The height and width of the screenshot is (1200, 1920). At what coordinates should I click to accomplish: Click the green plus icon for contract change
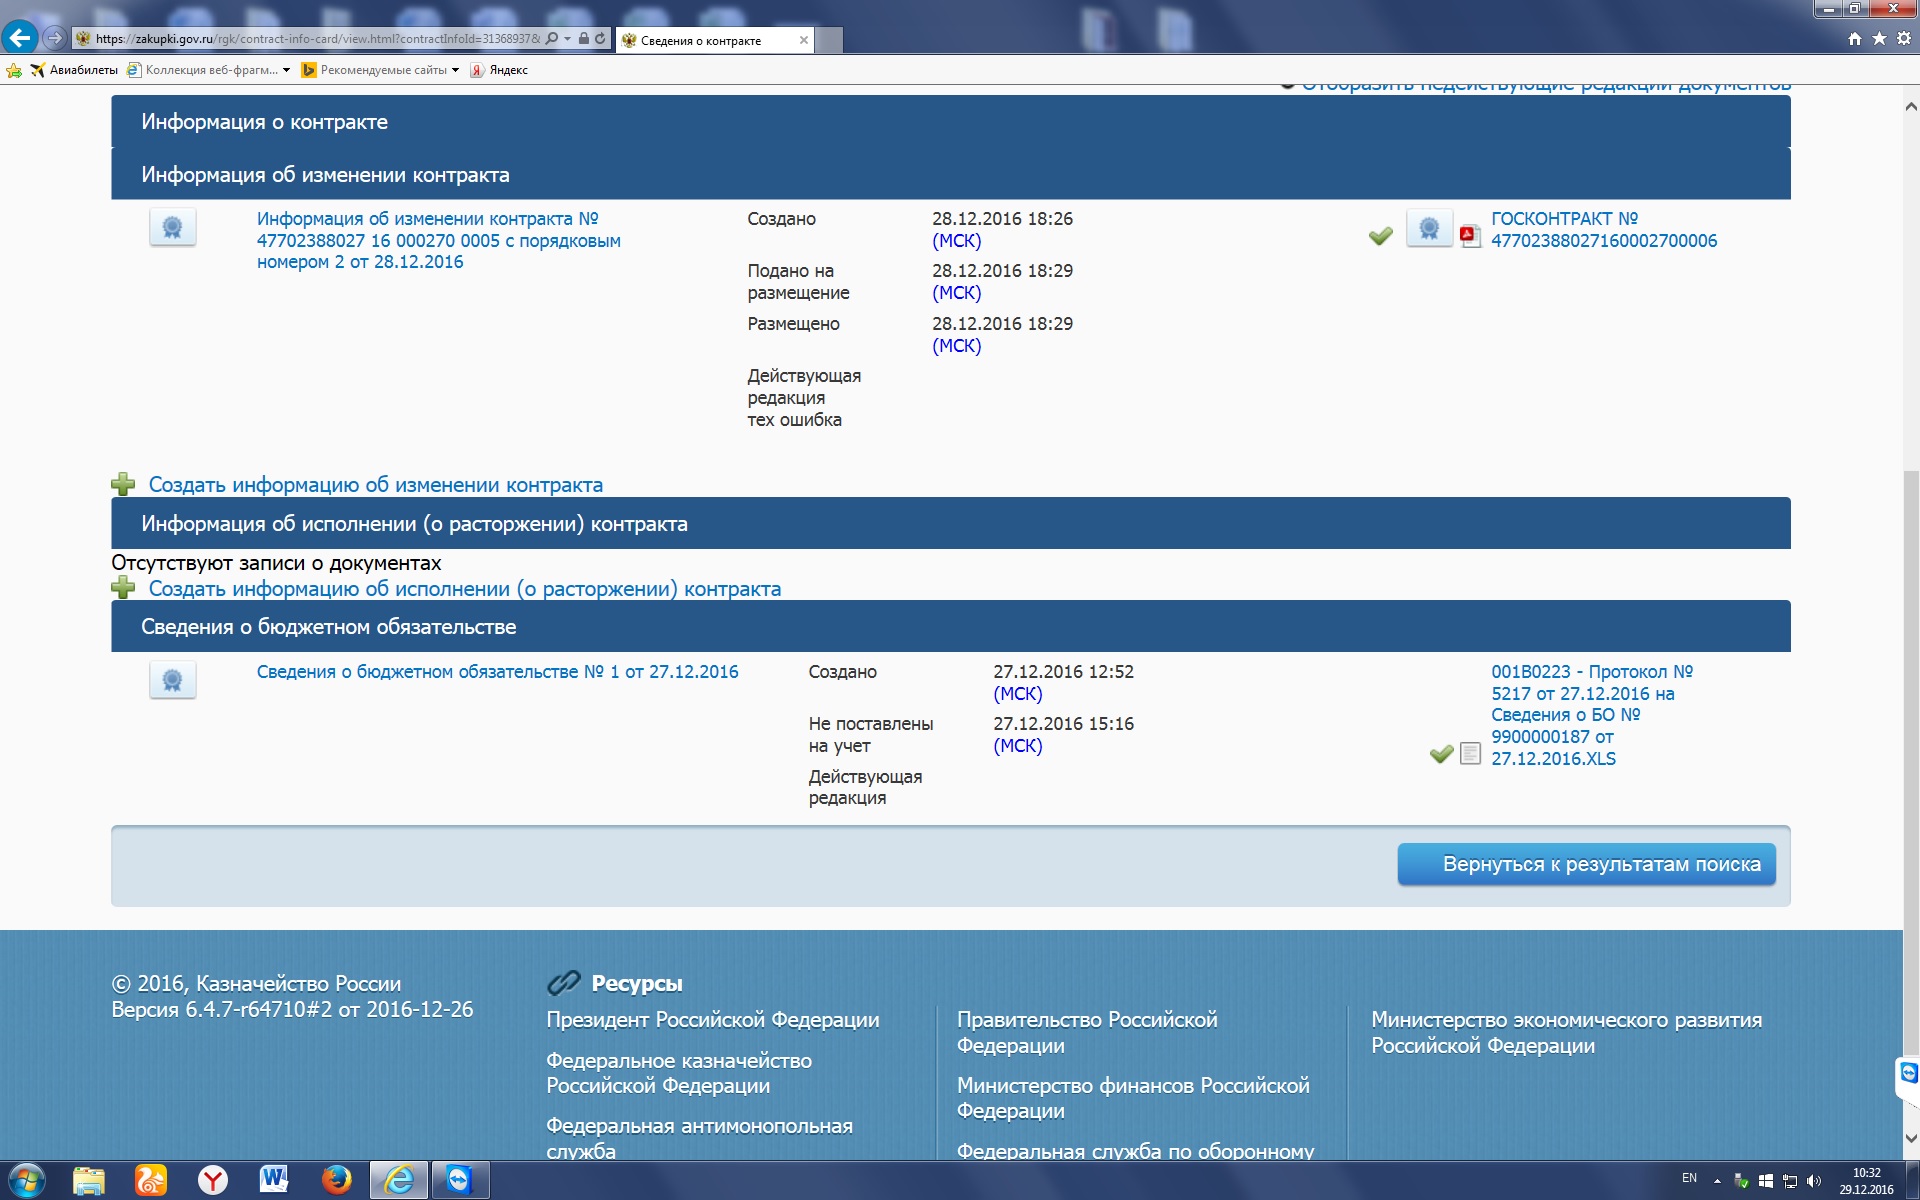point(123,485)
